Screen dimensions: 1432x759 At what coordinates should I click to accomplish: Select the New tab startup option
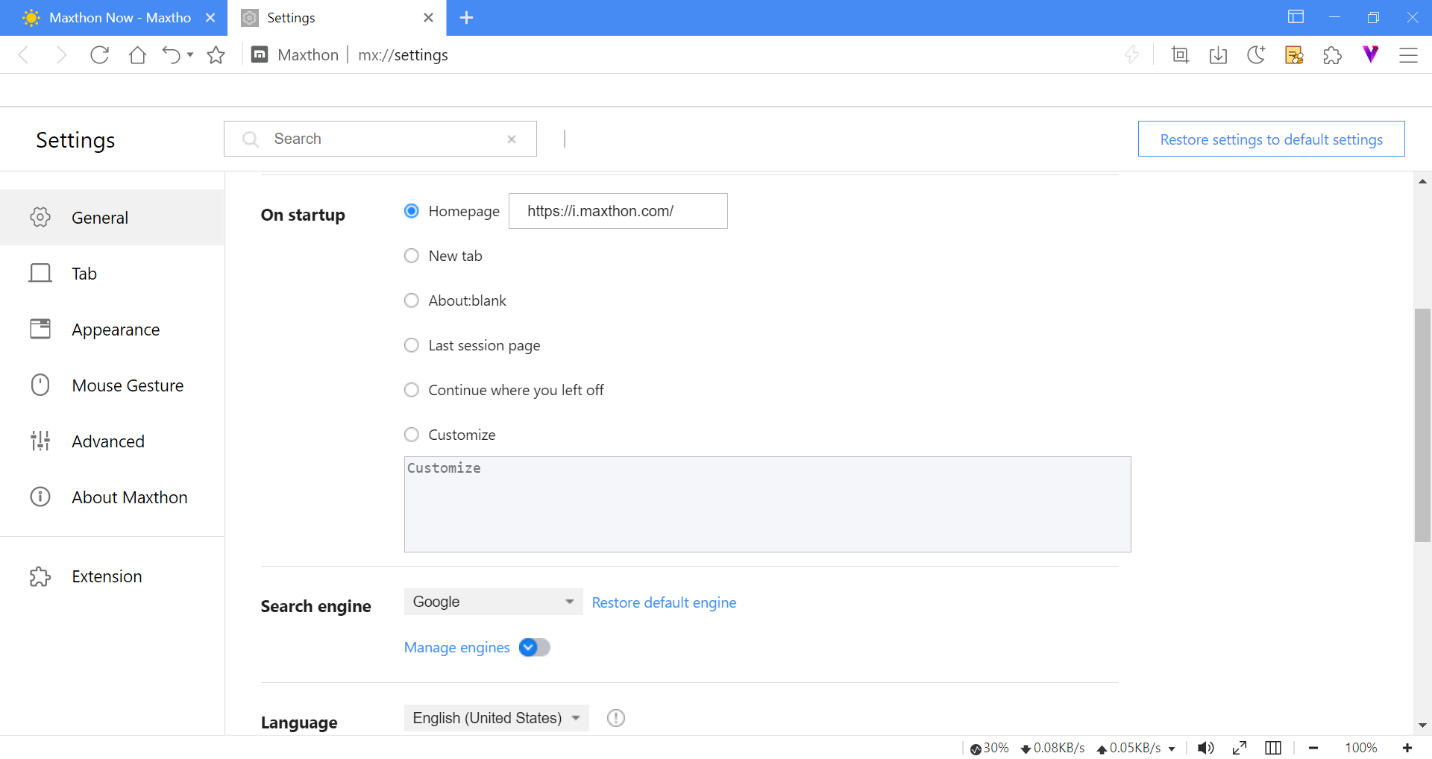[411, 256]
